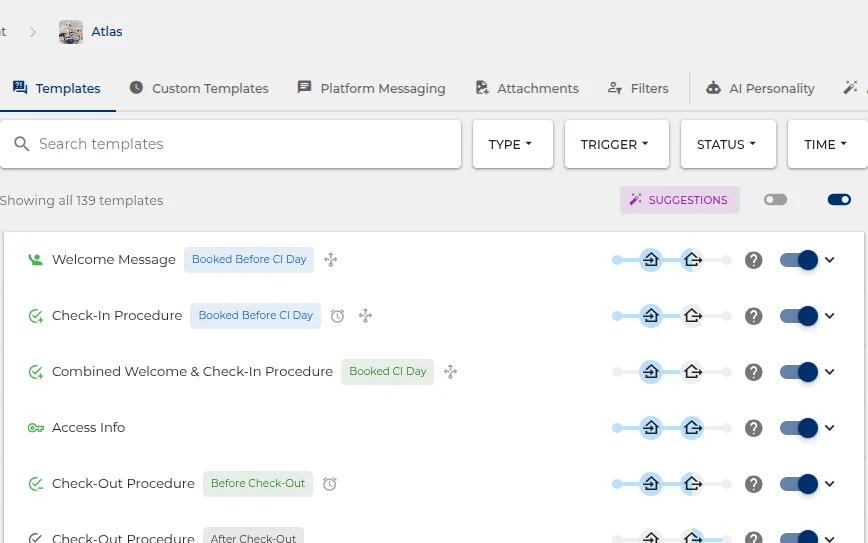Image resolution: width=868 pixels, height=543 pixels.
Task: Focus the Search templates field
Action: tap(230, 144)
